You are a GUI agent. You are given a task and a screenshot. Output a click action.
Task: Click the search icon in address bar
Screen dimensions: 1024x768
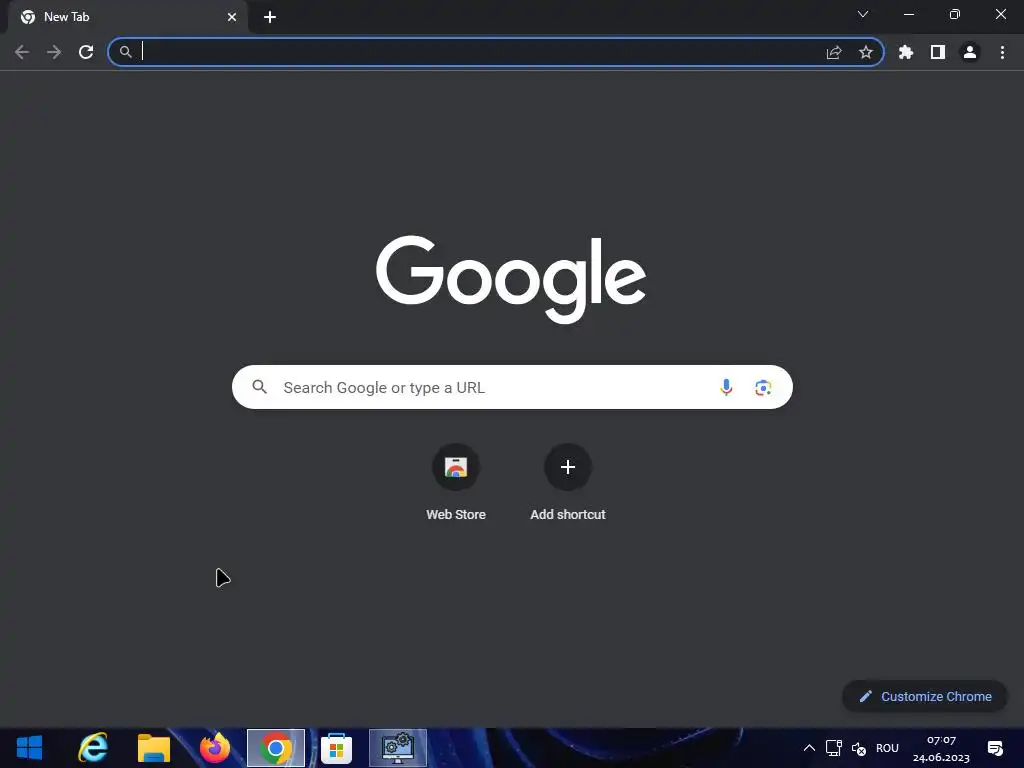[125, 52]
